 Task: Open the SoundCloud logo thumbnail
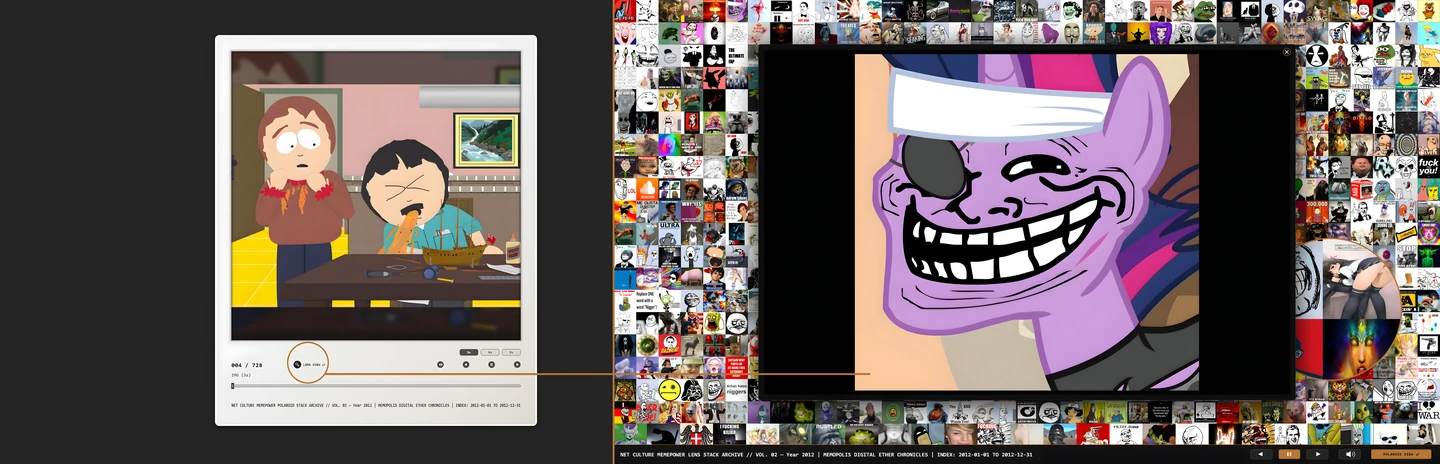[x=648, y=188]
